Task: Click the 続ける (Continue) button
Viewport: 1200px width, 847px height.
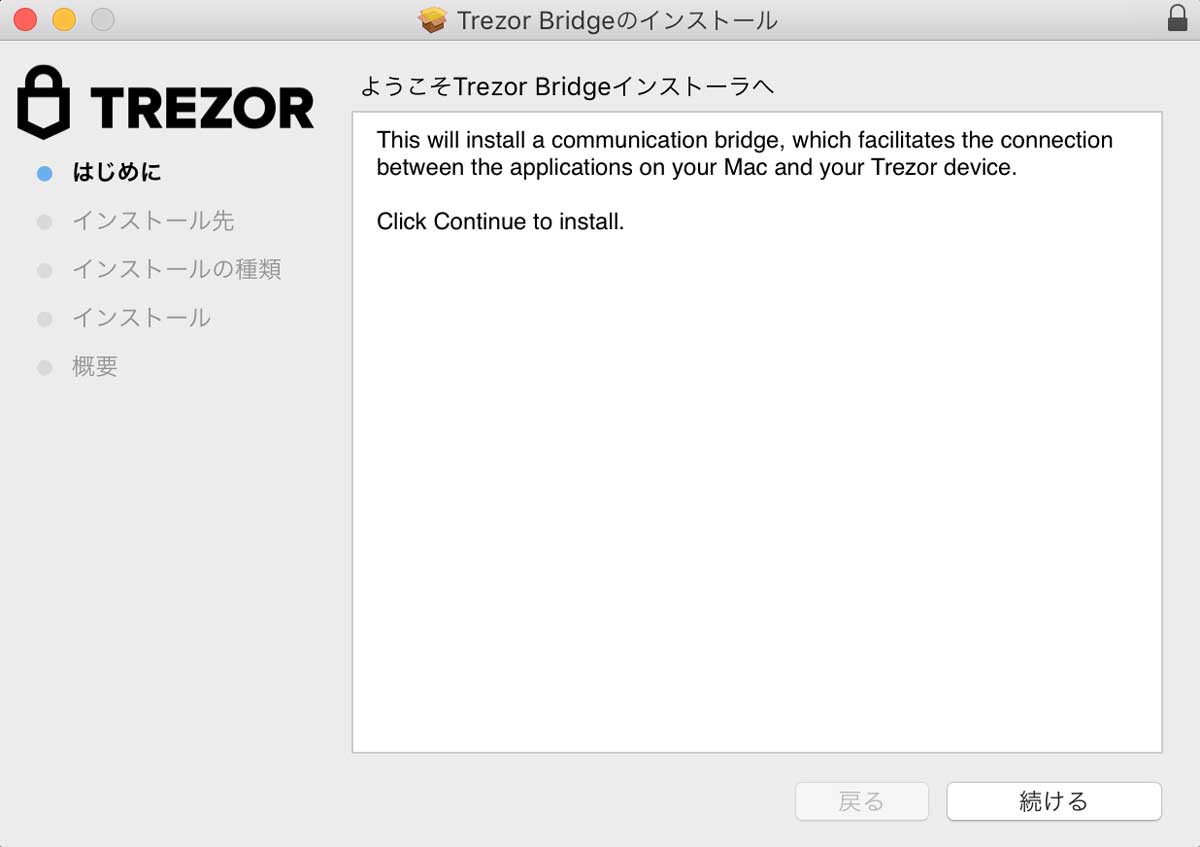Action: [1054, 801]
